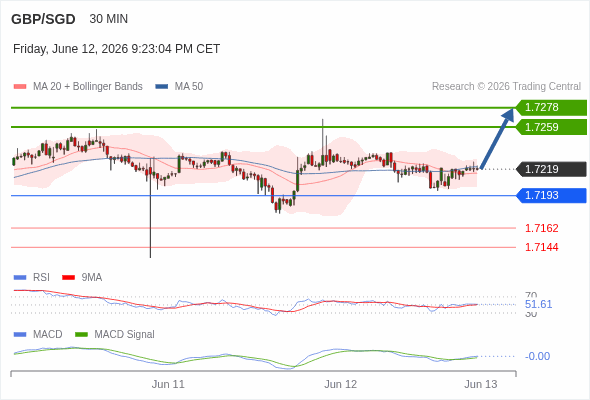
Task: Click the 9MA legend label
Action: 92,278
